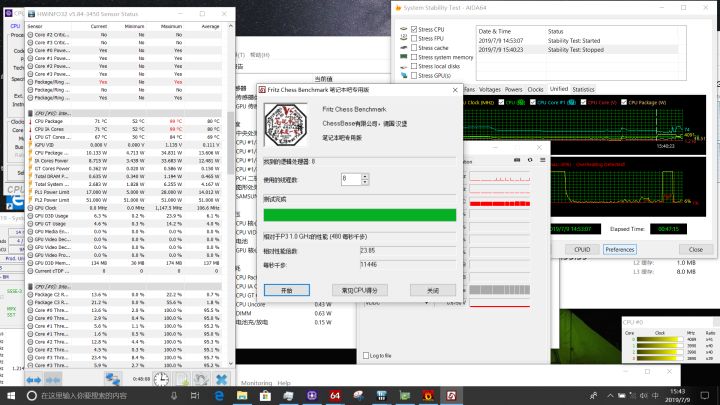The width and height of the screenshot is (720, 405).
Task: Open green chip app taskbar icon
Action: point(405,395)
